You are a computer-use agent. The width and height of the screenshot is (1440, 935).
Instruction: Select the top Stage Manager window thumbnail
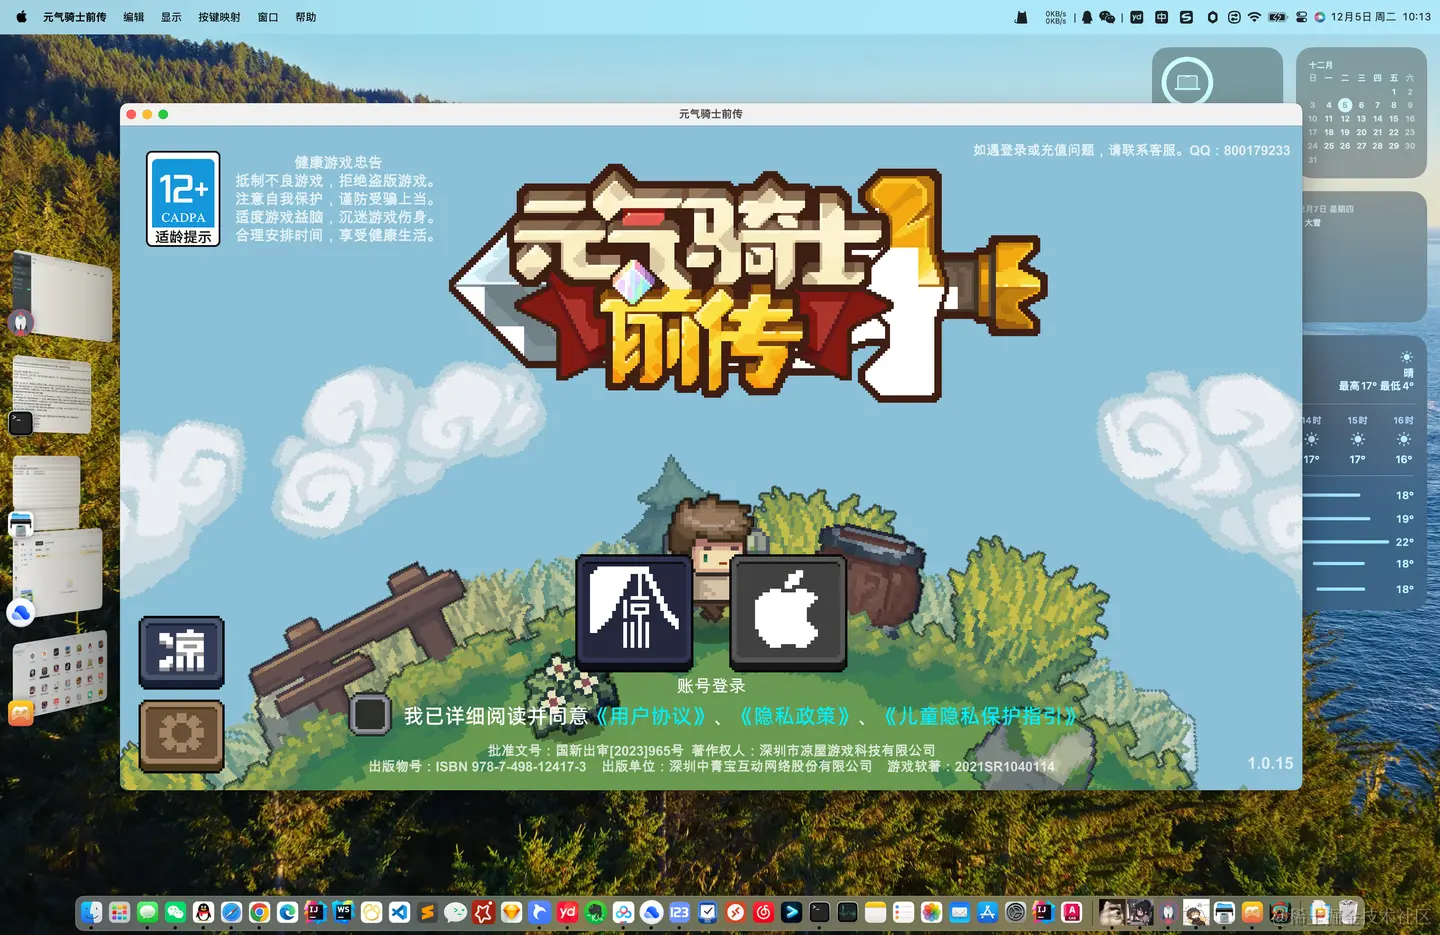point(62,295)
